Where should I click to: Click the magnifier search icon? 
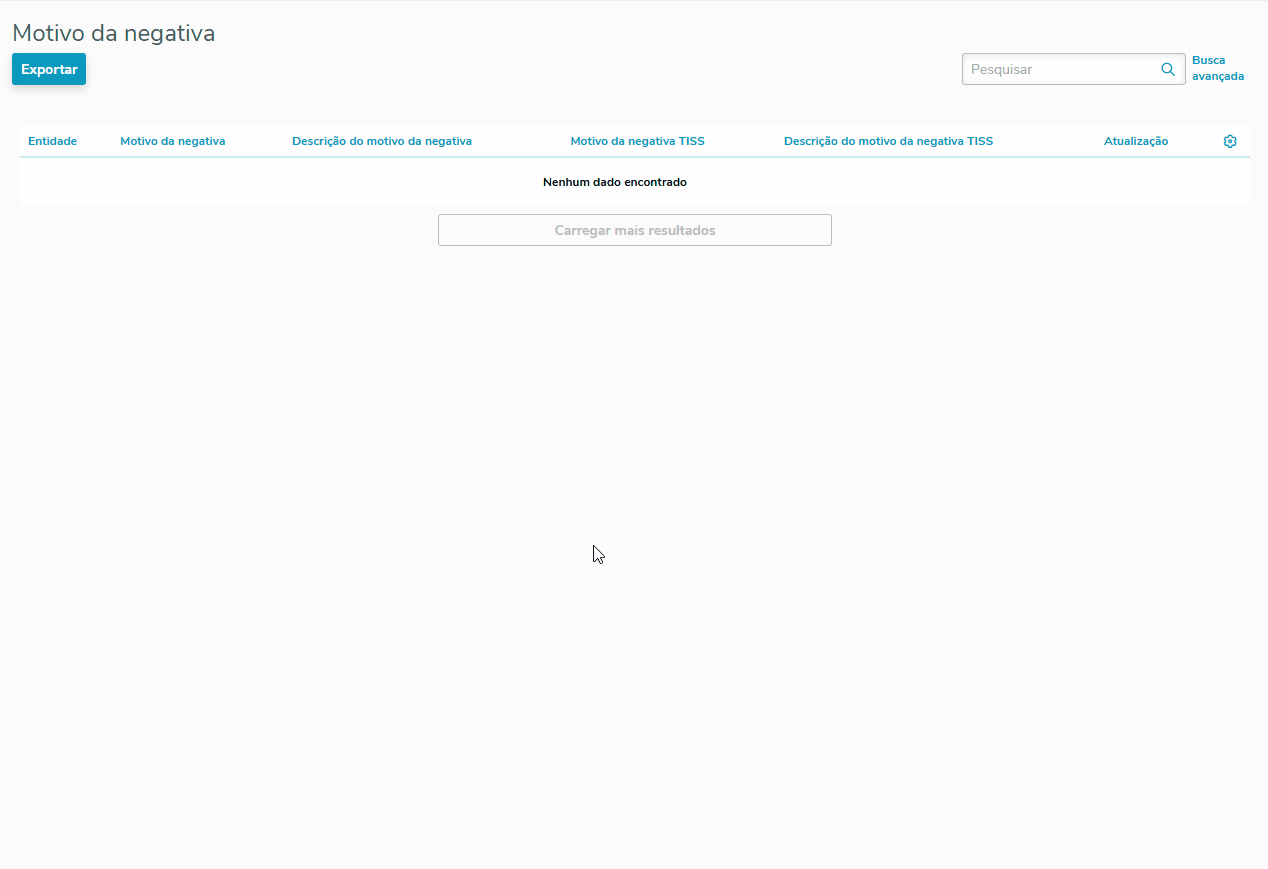[x=1167, y=69]
